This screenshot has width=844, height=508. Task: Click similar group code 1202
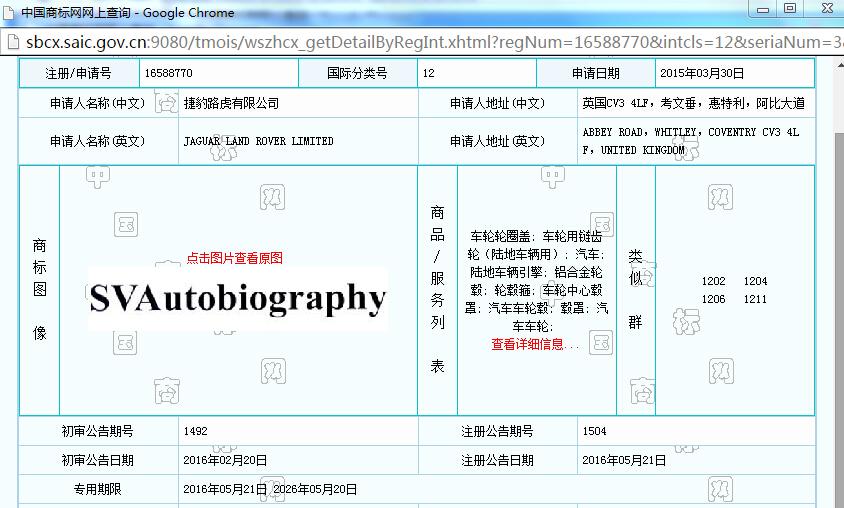pyautogui.click(x=714, y=282)
